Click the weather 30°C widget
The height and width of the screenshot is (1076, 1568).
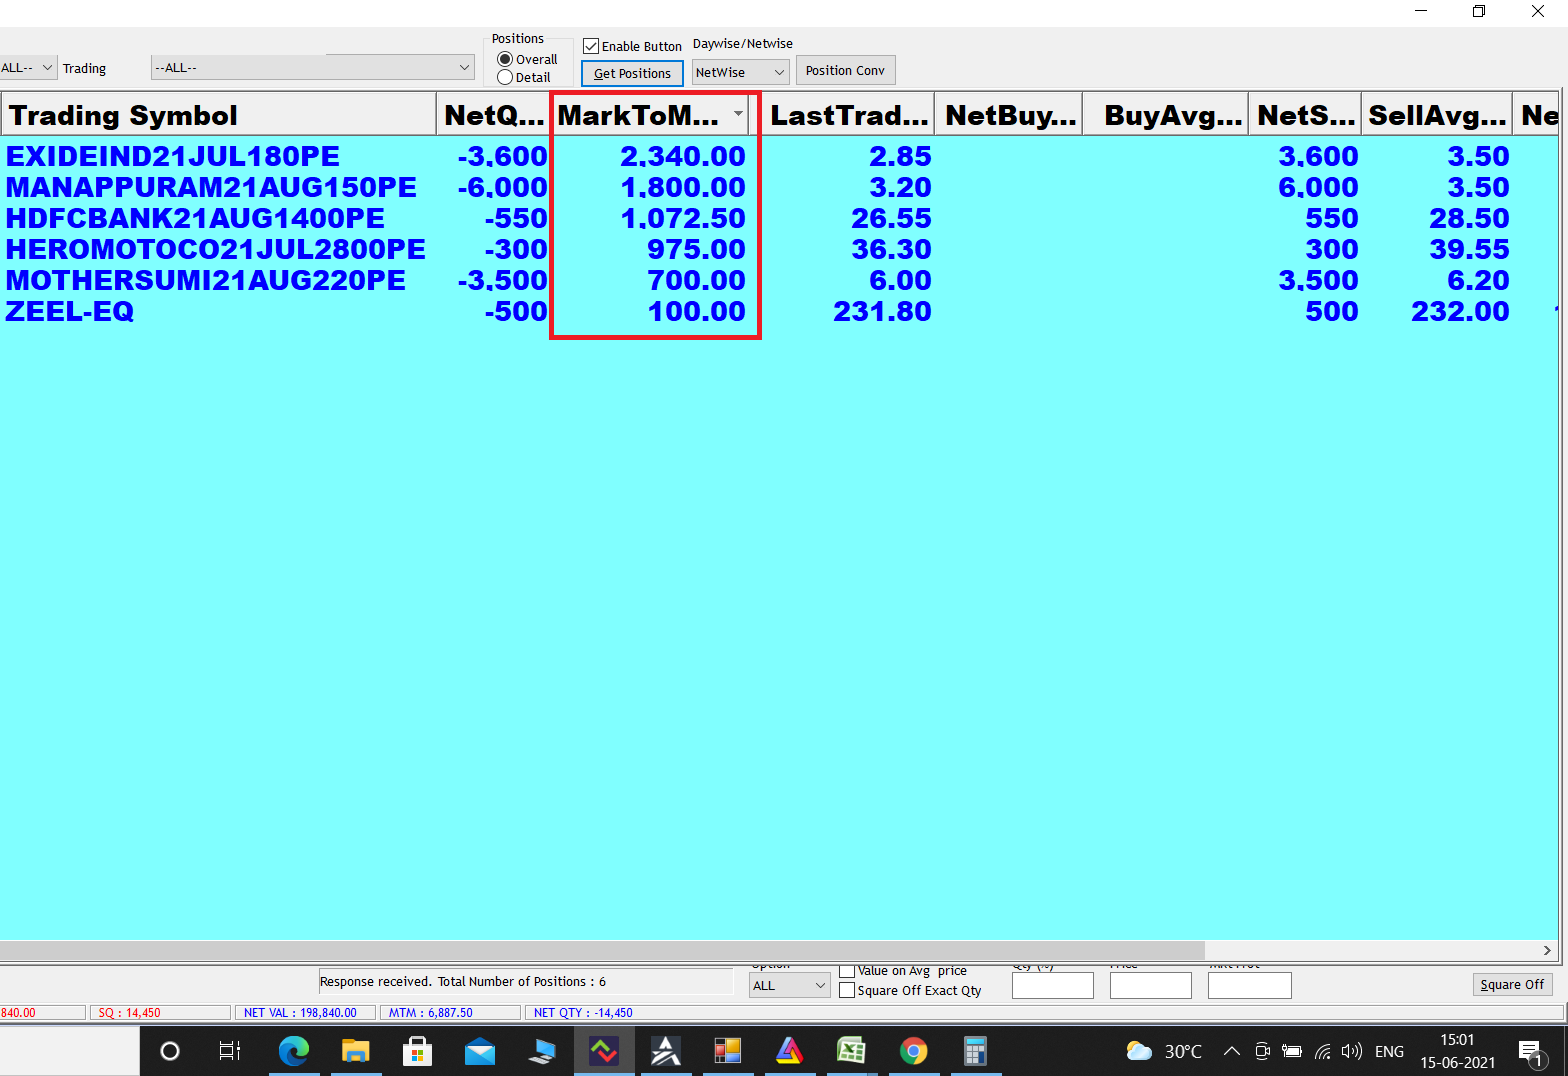tap(1164, 1051)
